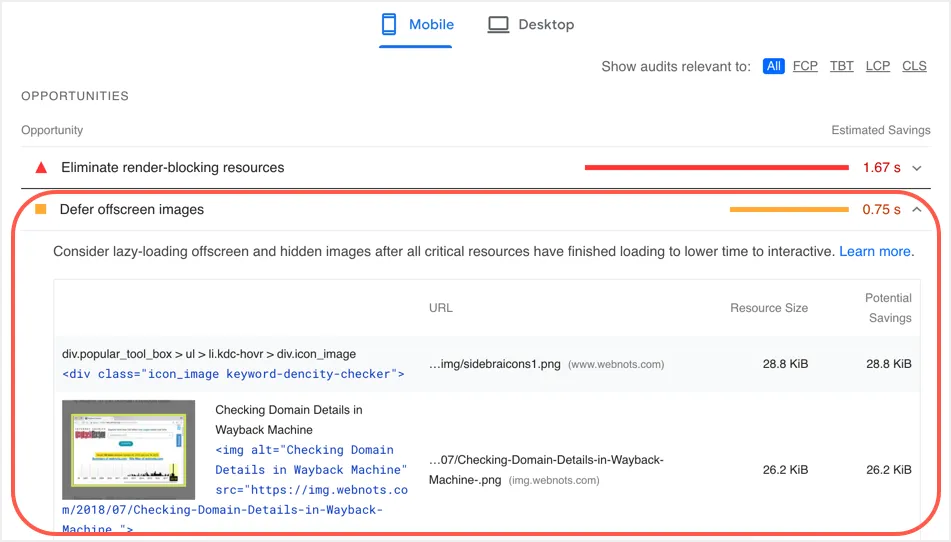This screenshot has width=951, height=542.
Task: Expand the Eliminate render-blocking resources row
Action: (x=173, y=168)
